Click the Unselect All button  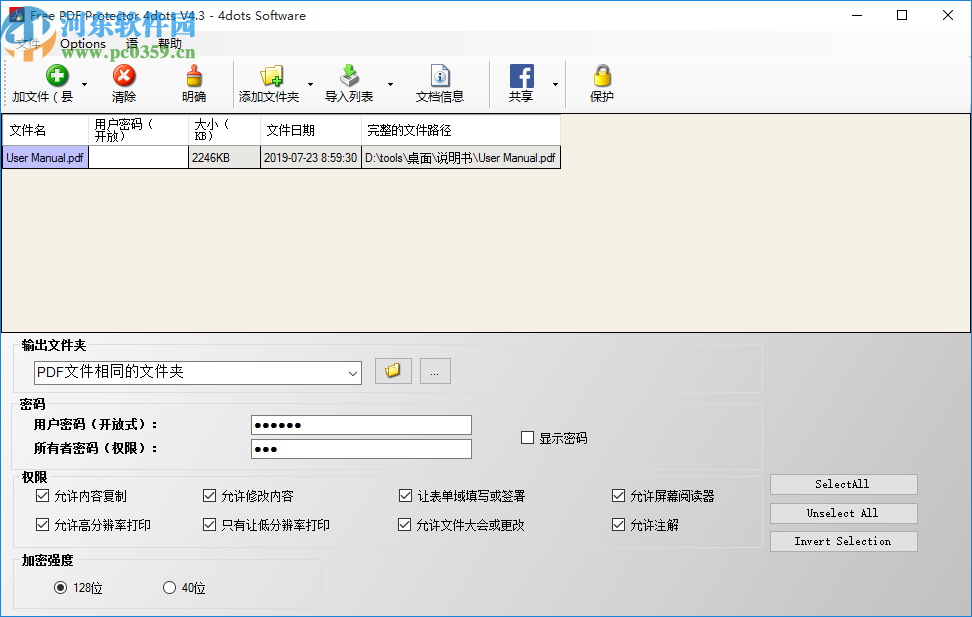843,513
